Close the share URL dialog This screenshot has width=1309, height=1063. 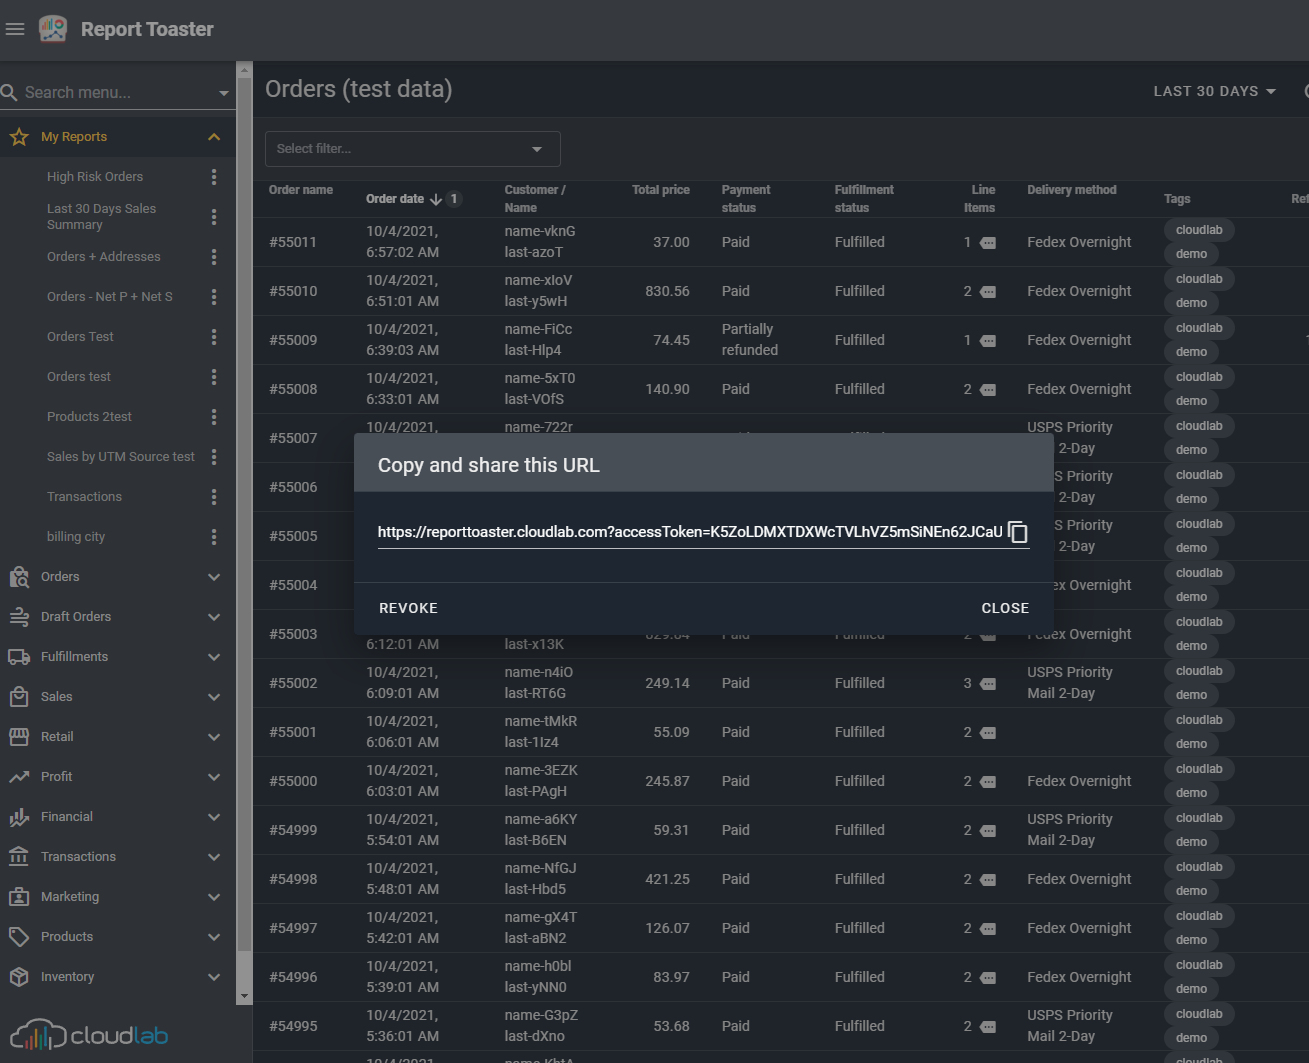(x=1005, y=608)
